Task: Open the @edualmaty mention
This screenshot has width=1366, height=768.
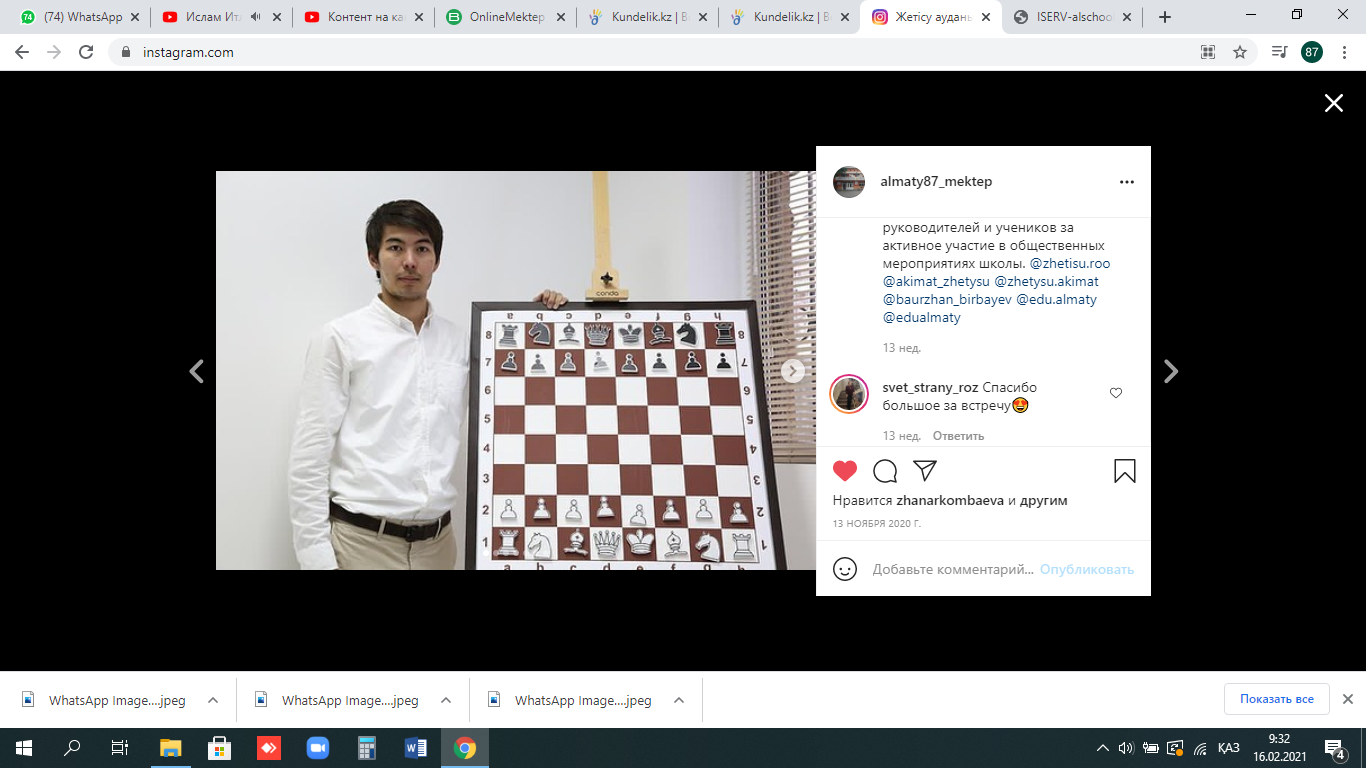Action: 922,317
